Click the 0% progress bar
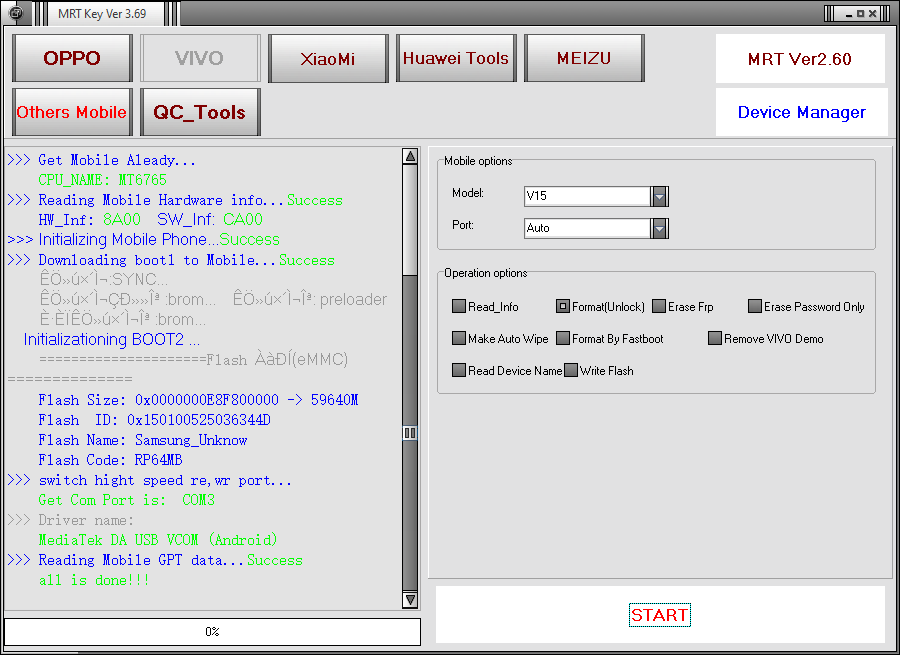Screen dimensions: 900x655 [x=212, y=631]
